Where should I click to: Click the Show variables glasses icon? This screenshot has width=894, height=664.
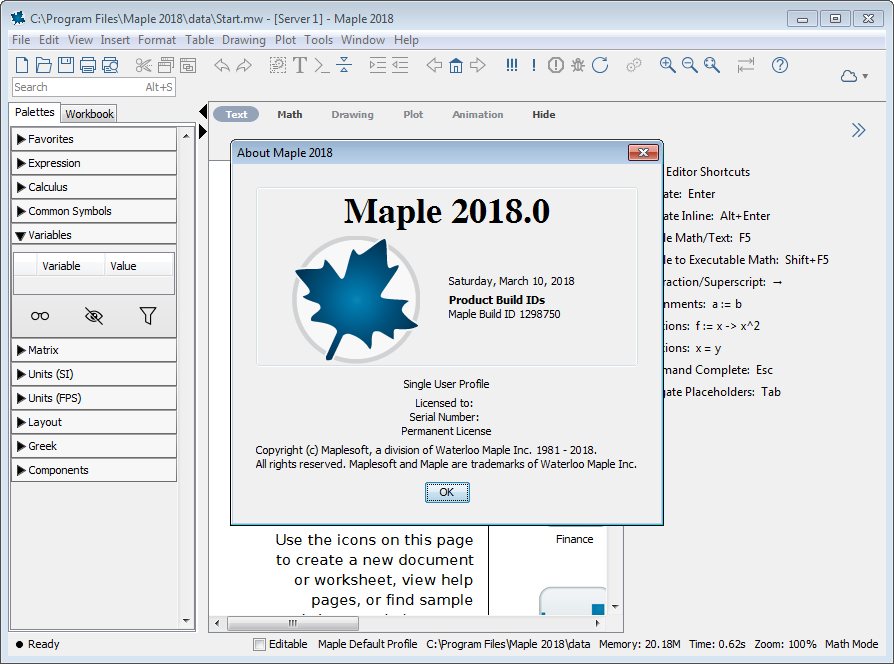point(40,316)
